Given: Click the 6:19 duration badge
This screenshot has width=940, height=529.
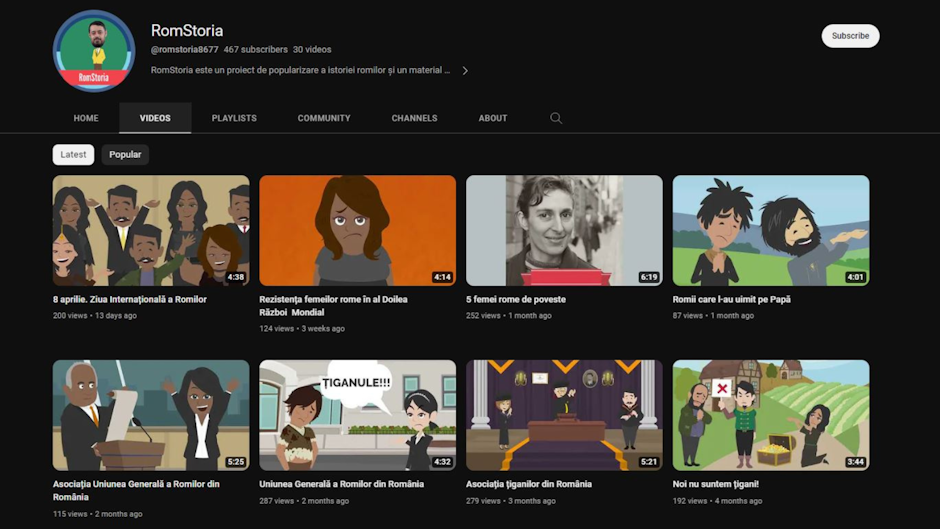Looking at the screenshot, I should point(649,277).
